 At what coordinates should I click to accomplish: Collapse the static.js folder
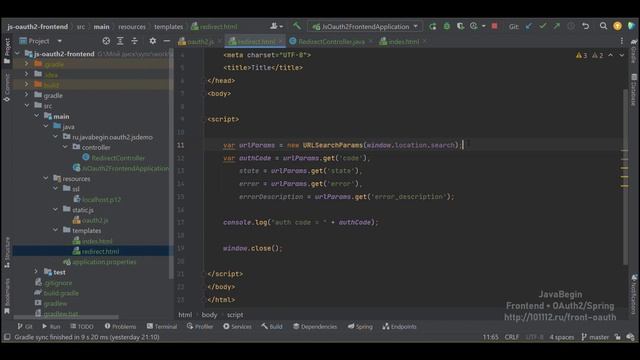coord(56,209)
